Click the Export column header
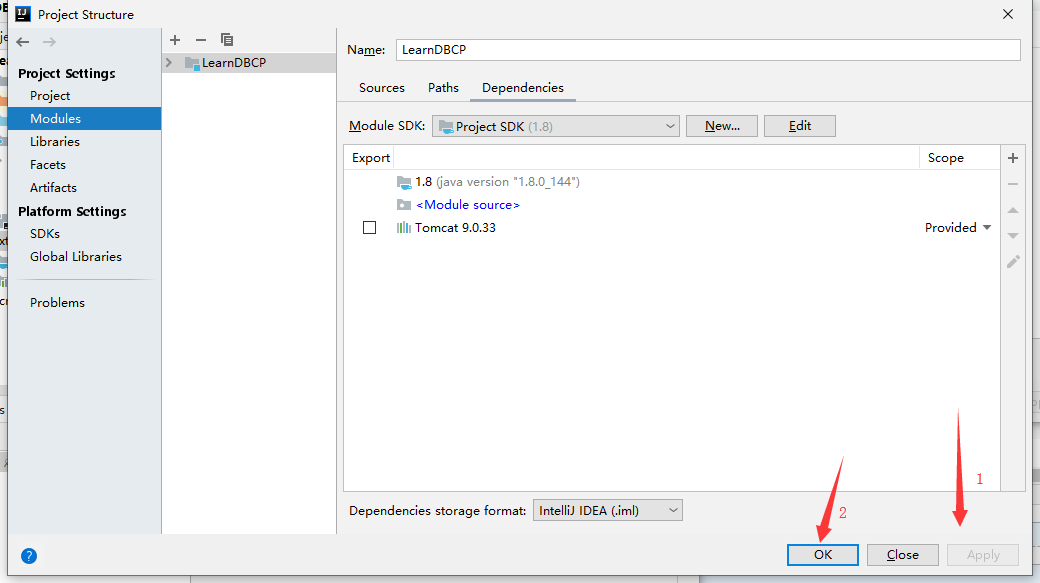 coord(370,158)
